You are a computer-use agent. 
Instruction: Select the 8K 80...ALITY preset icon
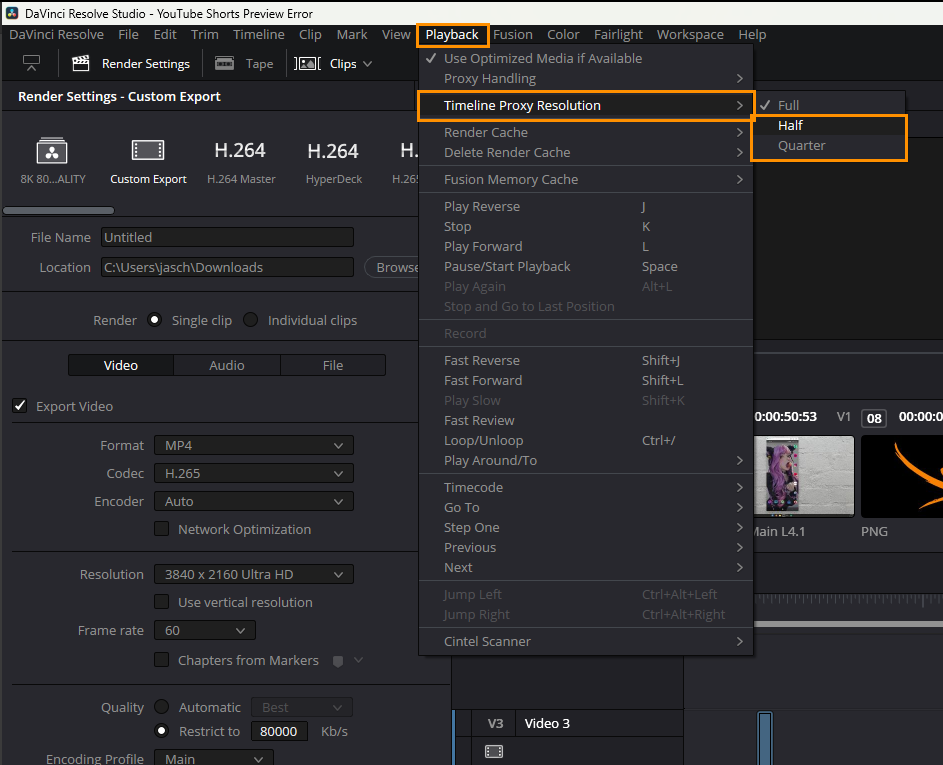pos(52,150)
